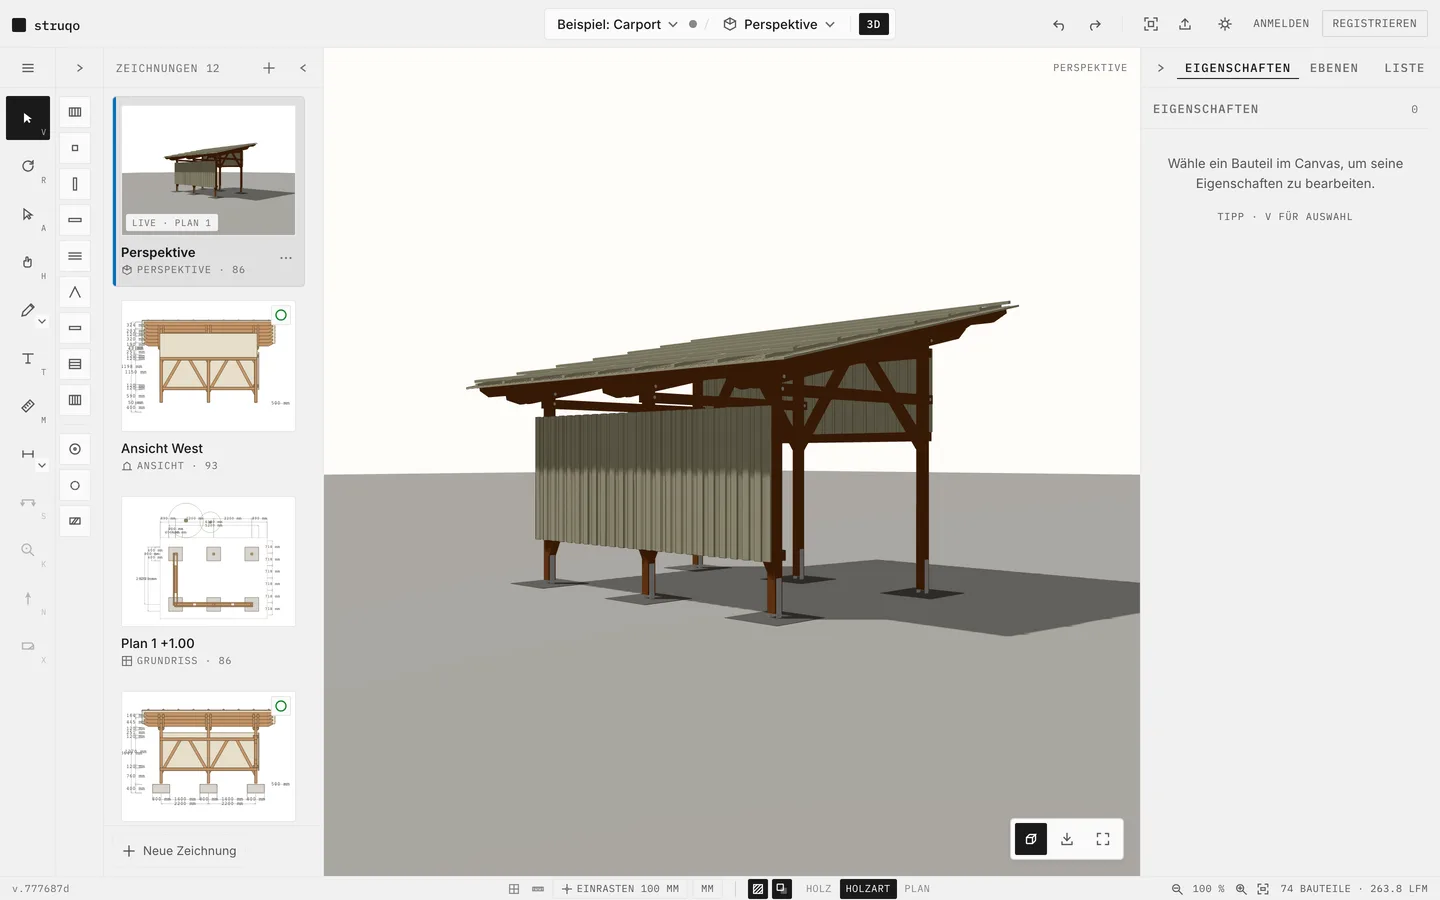Toggle snapping EINRASTEN 100 MM

tap(620, 889)
